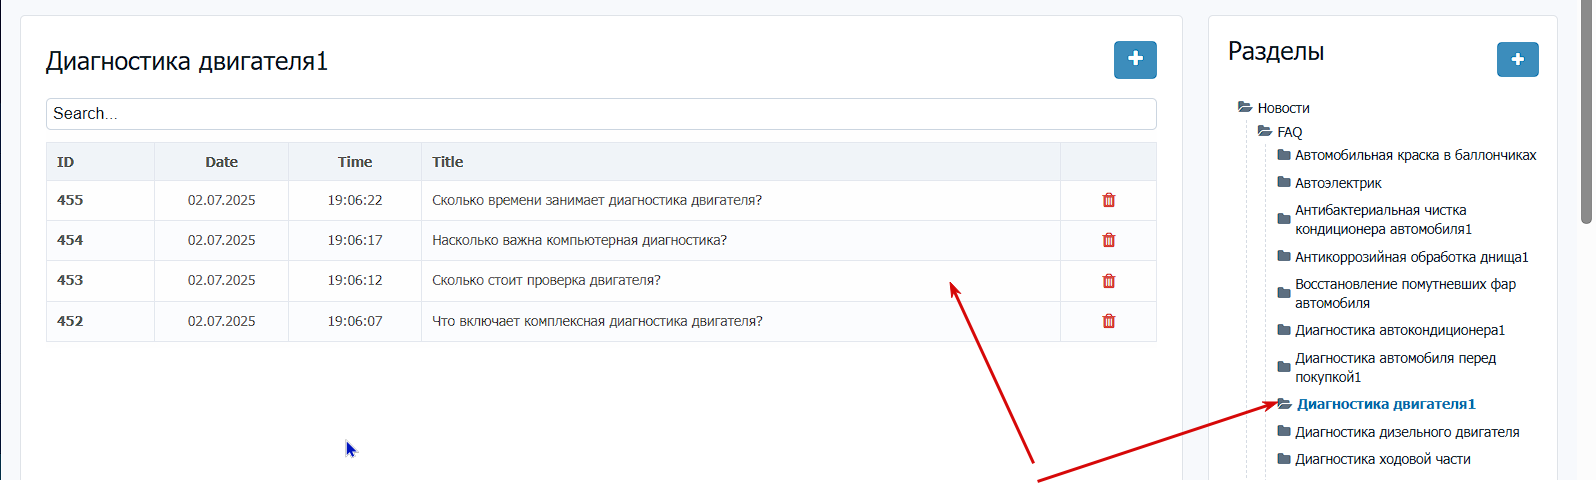This screenshot has width=1596, height=483.
Task: Click folder icon of Антибактериальная чистка кондиционера
Action: pyautogui.click(x=1284, y=218)
